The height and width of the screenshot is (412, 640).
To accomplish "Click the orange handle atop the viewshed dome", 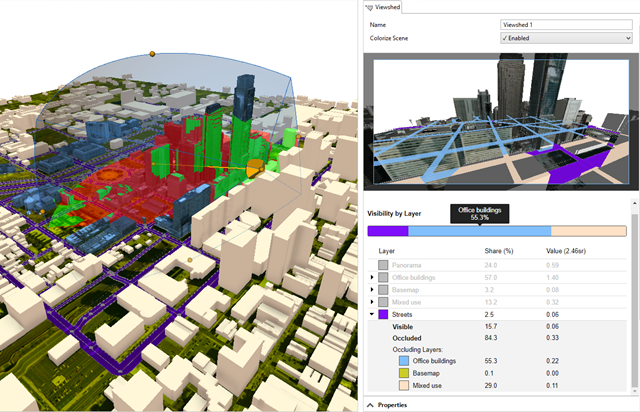I will point(152,53).
